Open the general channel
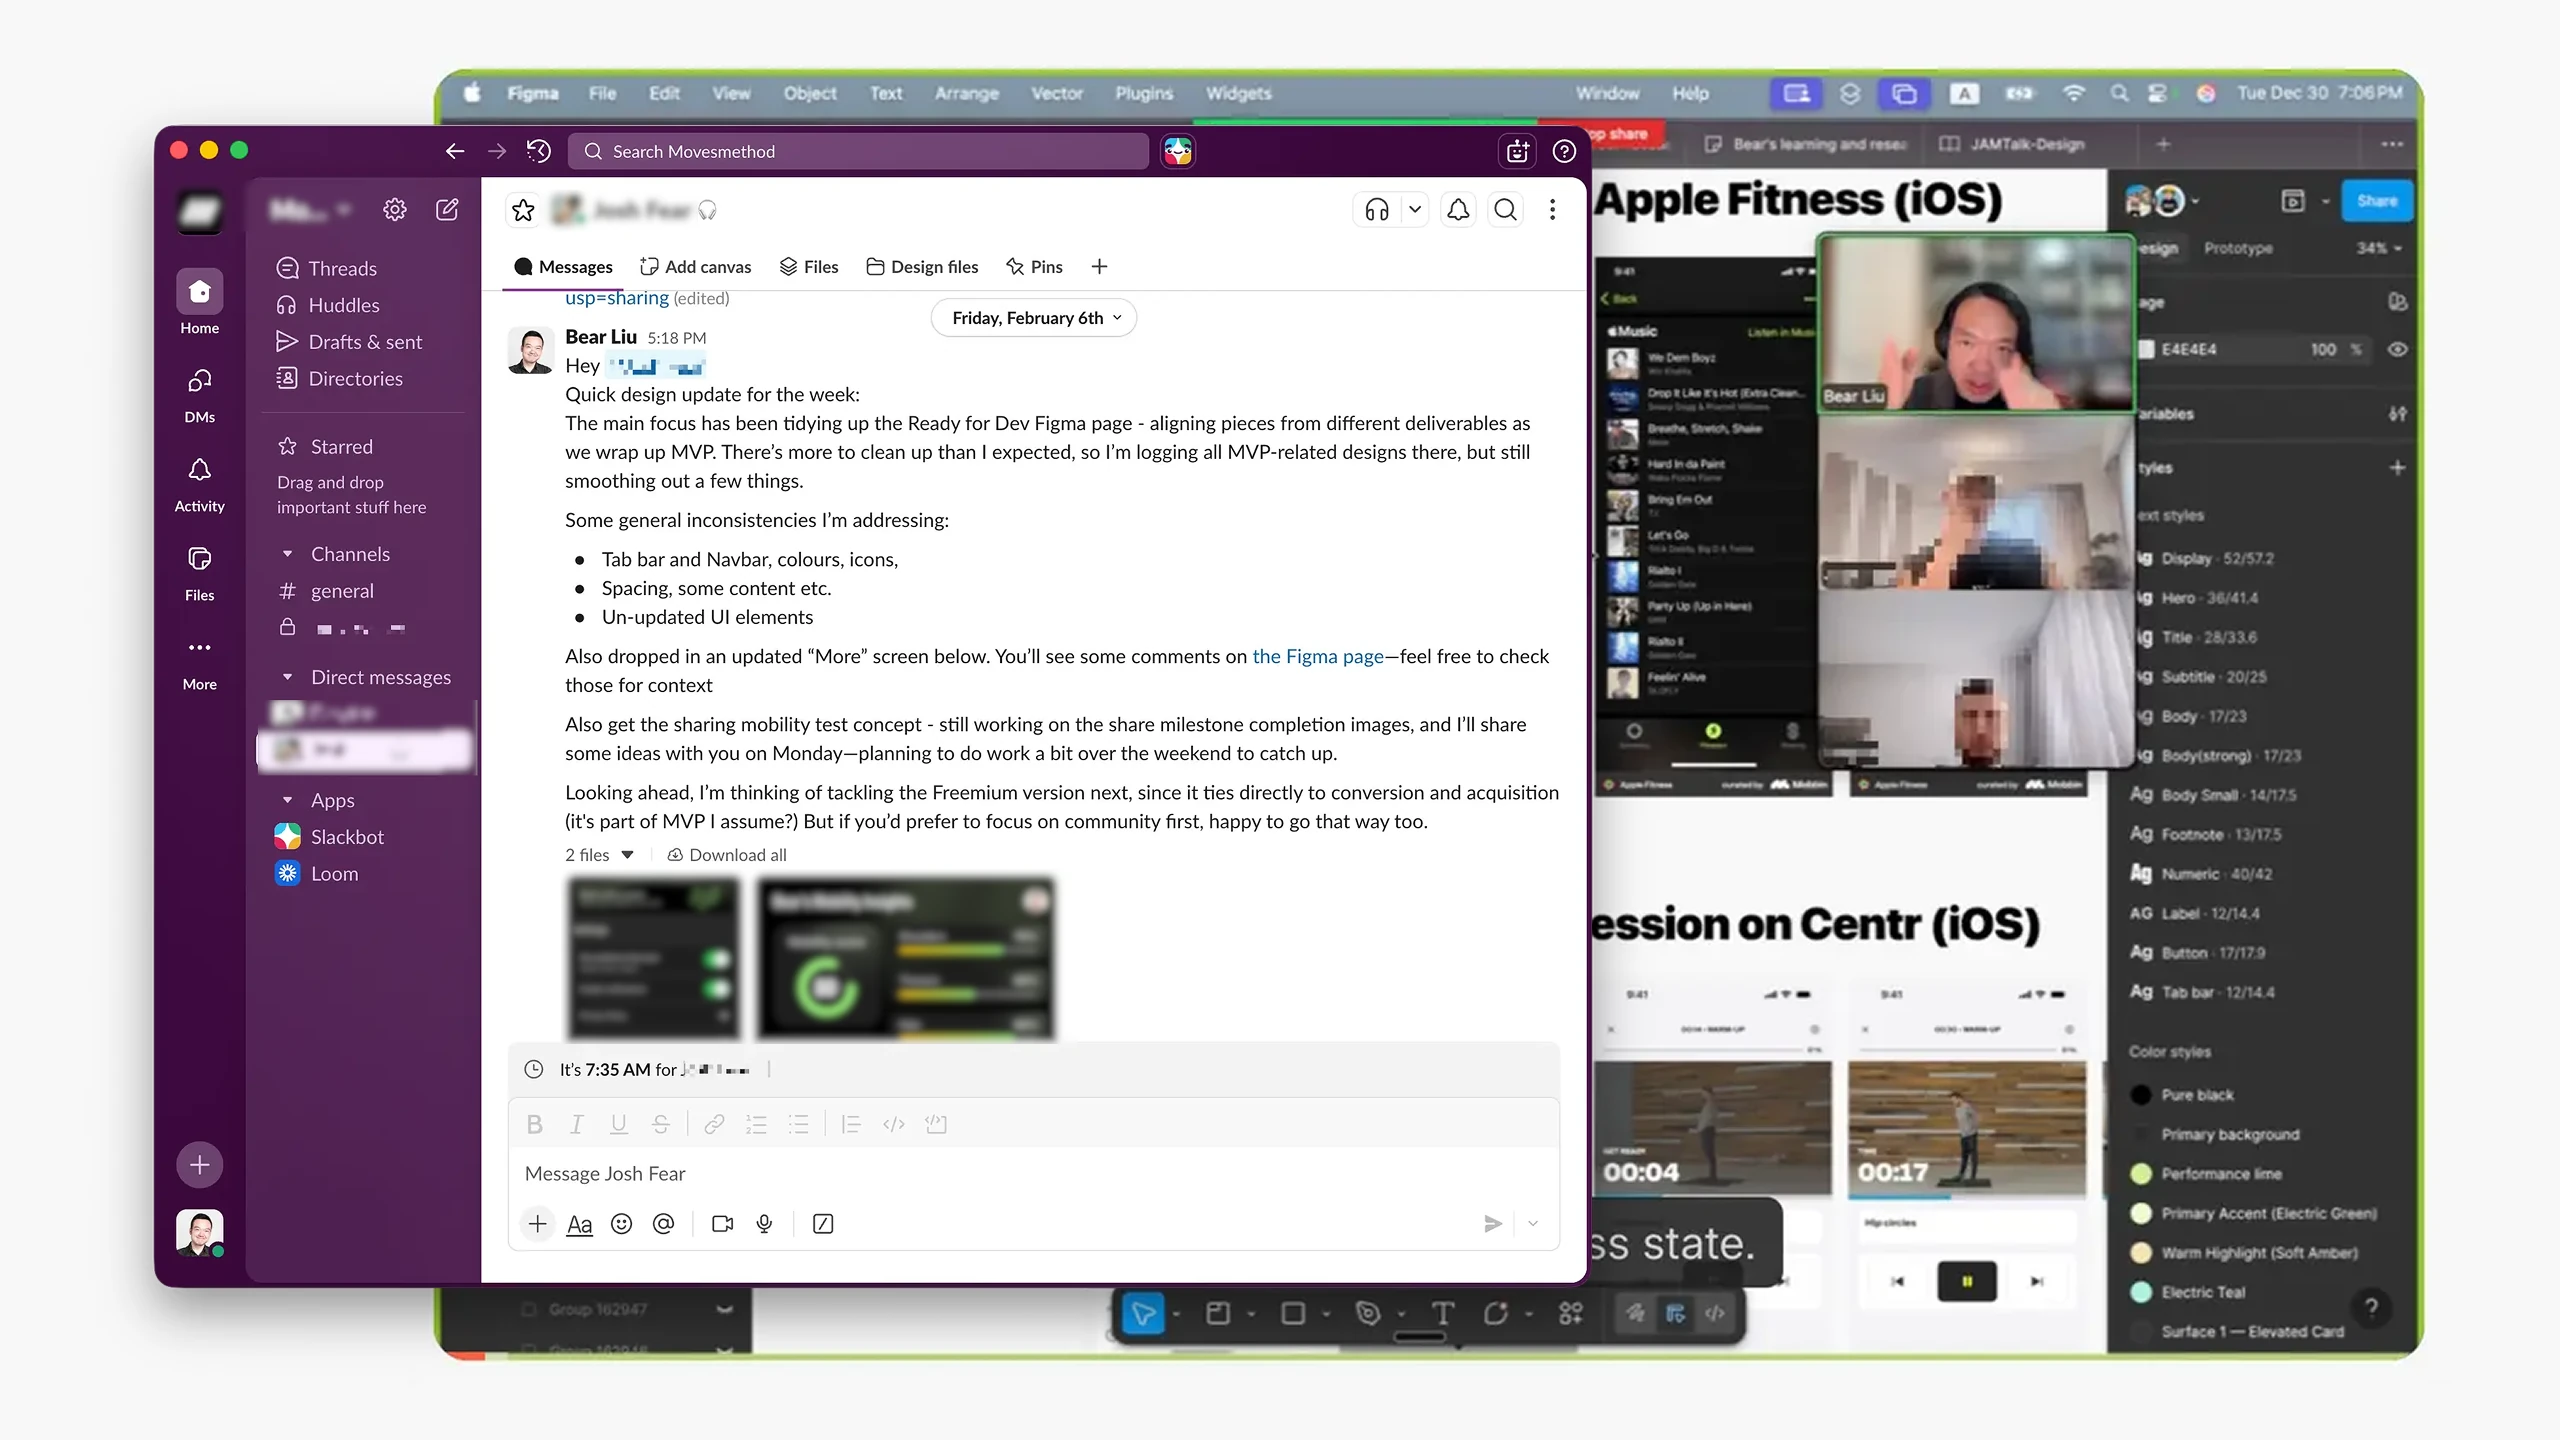 [342, 591]
